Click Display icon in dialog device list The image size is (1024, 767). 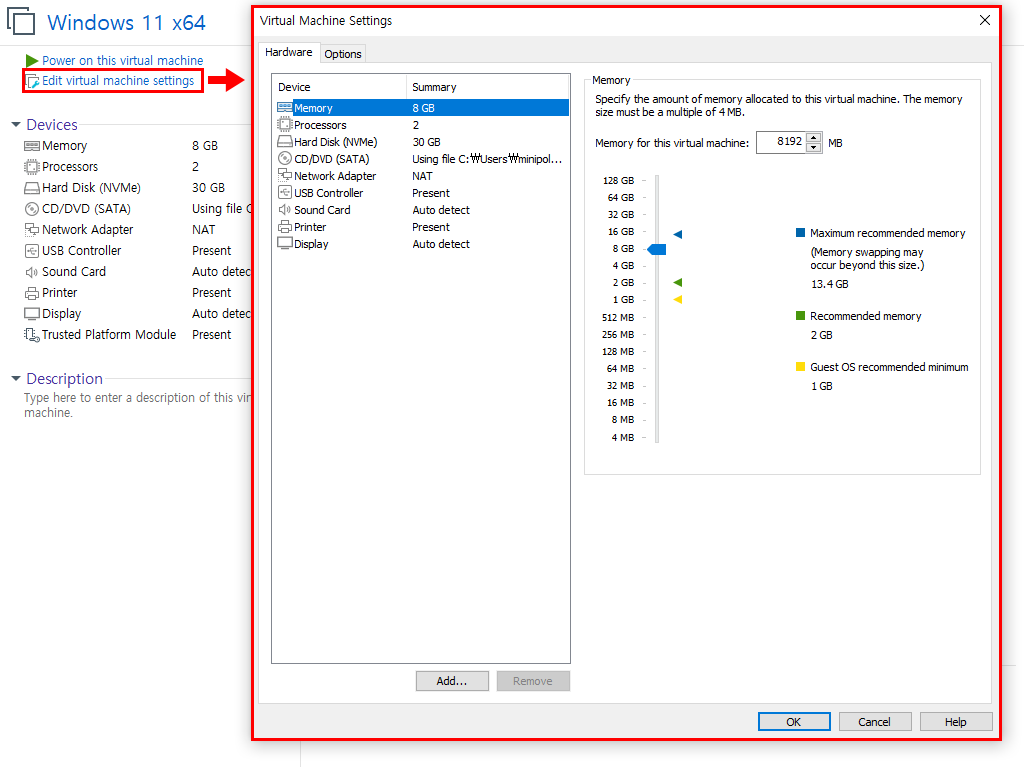coord(285,243)
